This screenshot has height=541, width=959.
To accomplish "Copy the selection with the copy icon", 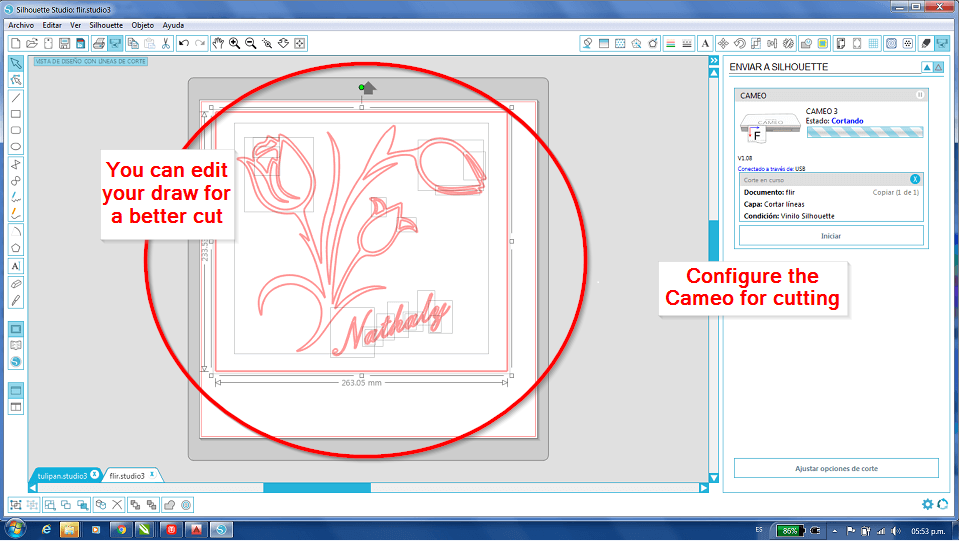I will click(x=133, y=43).
